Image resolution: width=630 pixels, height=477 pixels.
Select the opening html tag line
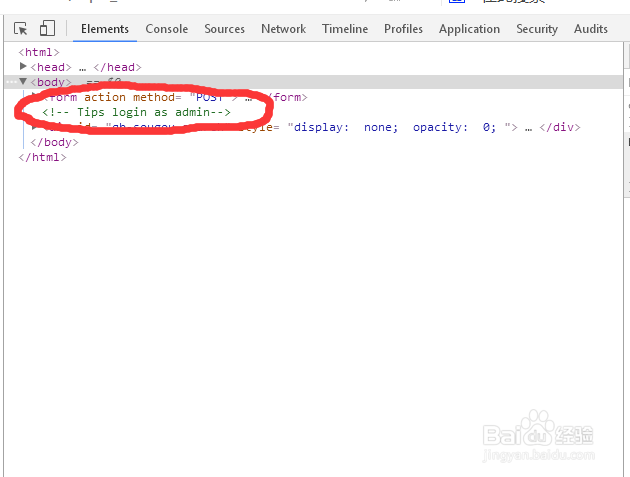[39, 52]
